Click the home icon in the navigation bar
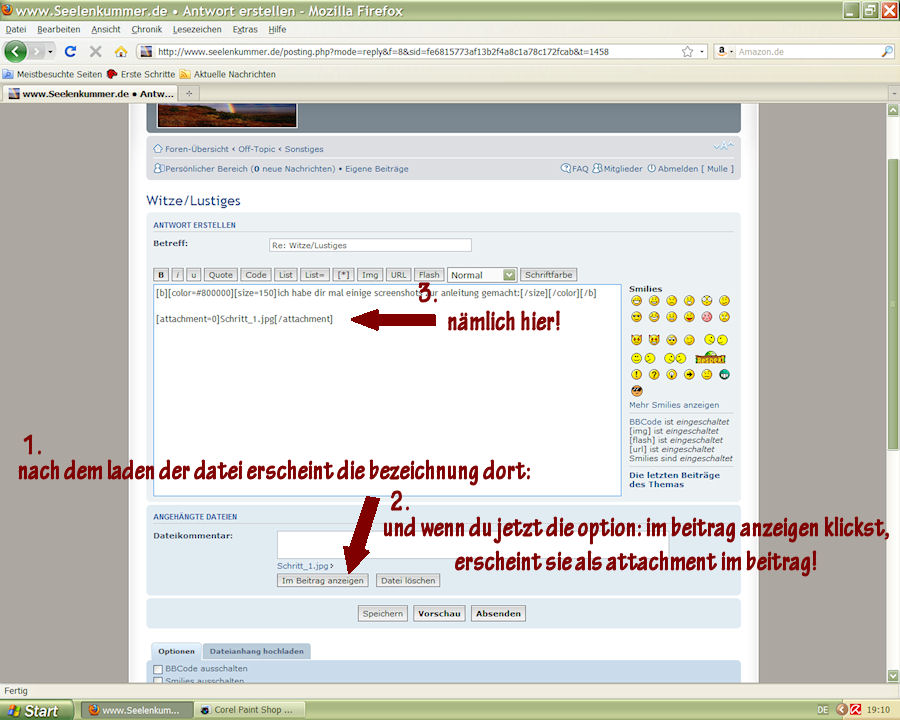This screenshot has height=720, width=900. click(x=121, y=51)
